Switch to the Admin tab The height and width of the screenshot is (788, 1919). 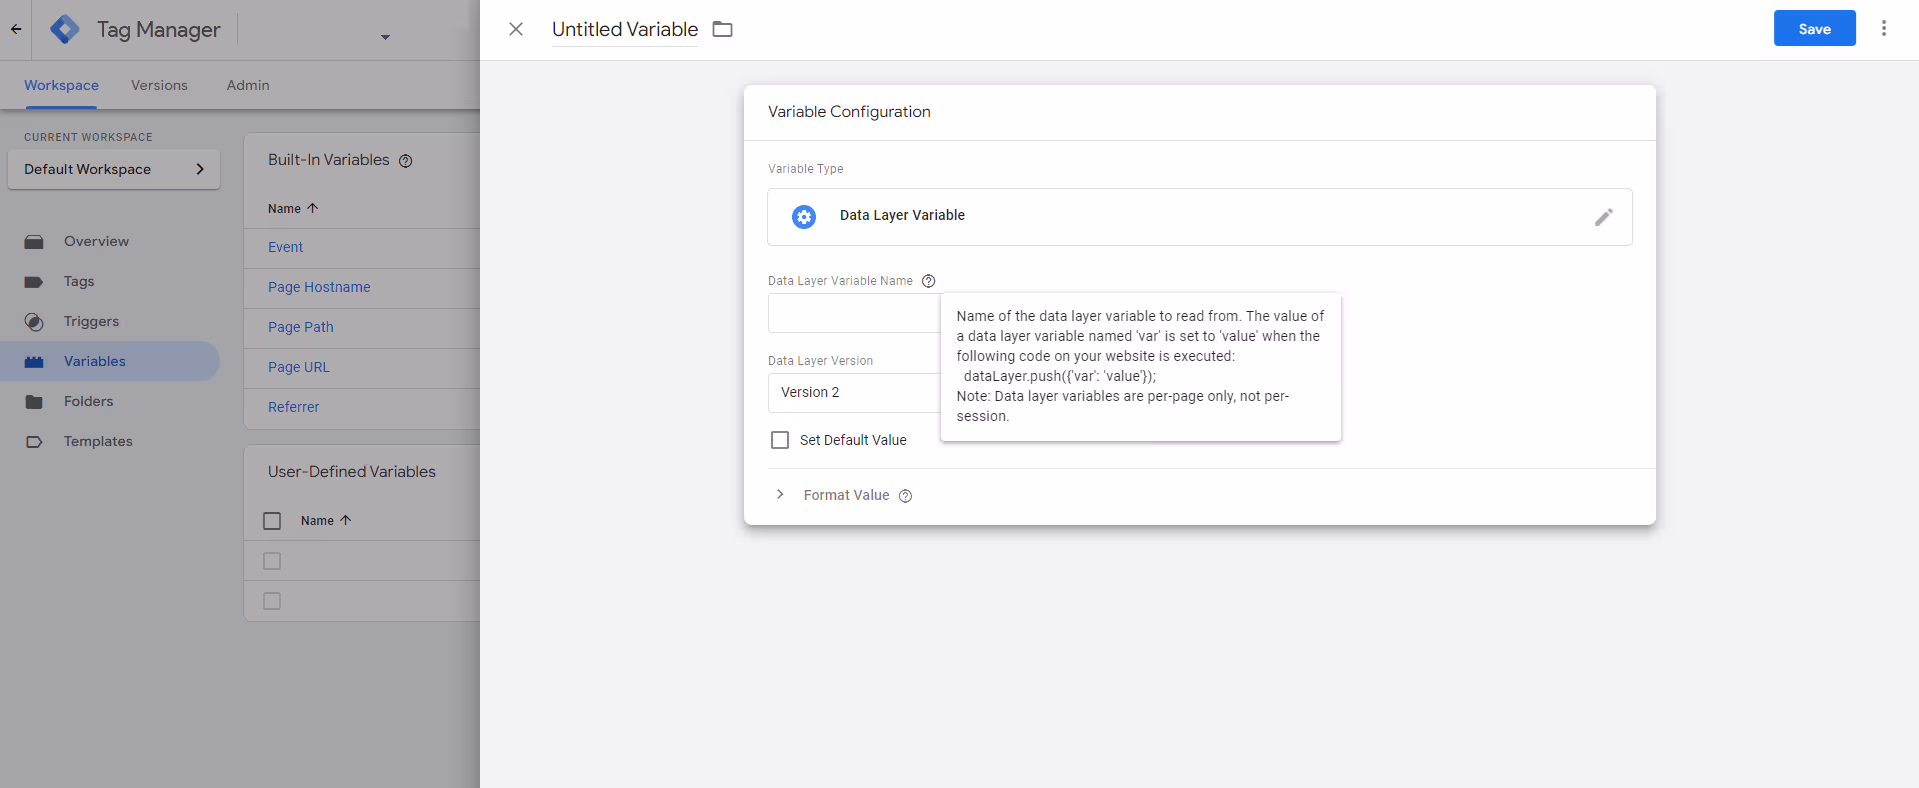[248, 85]
